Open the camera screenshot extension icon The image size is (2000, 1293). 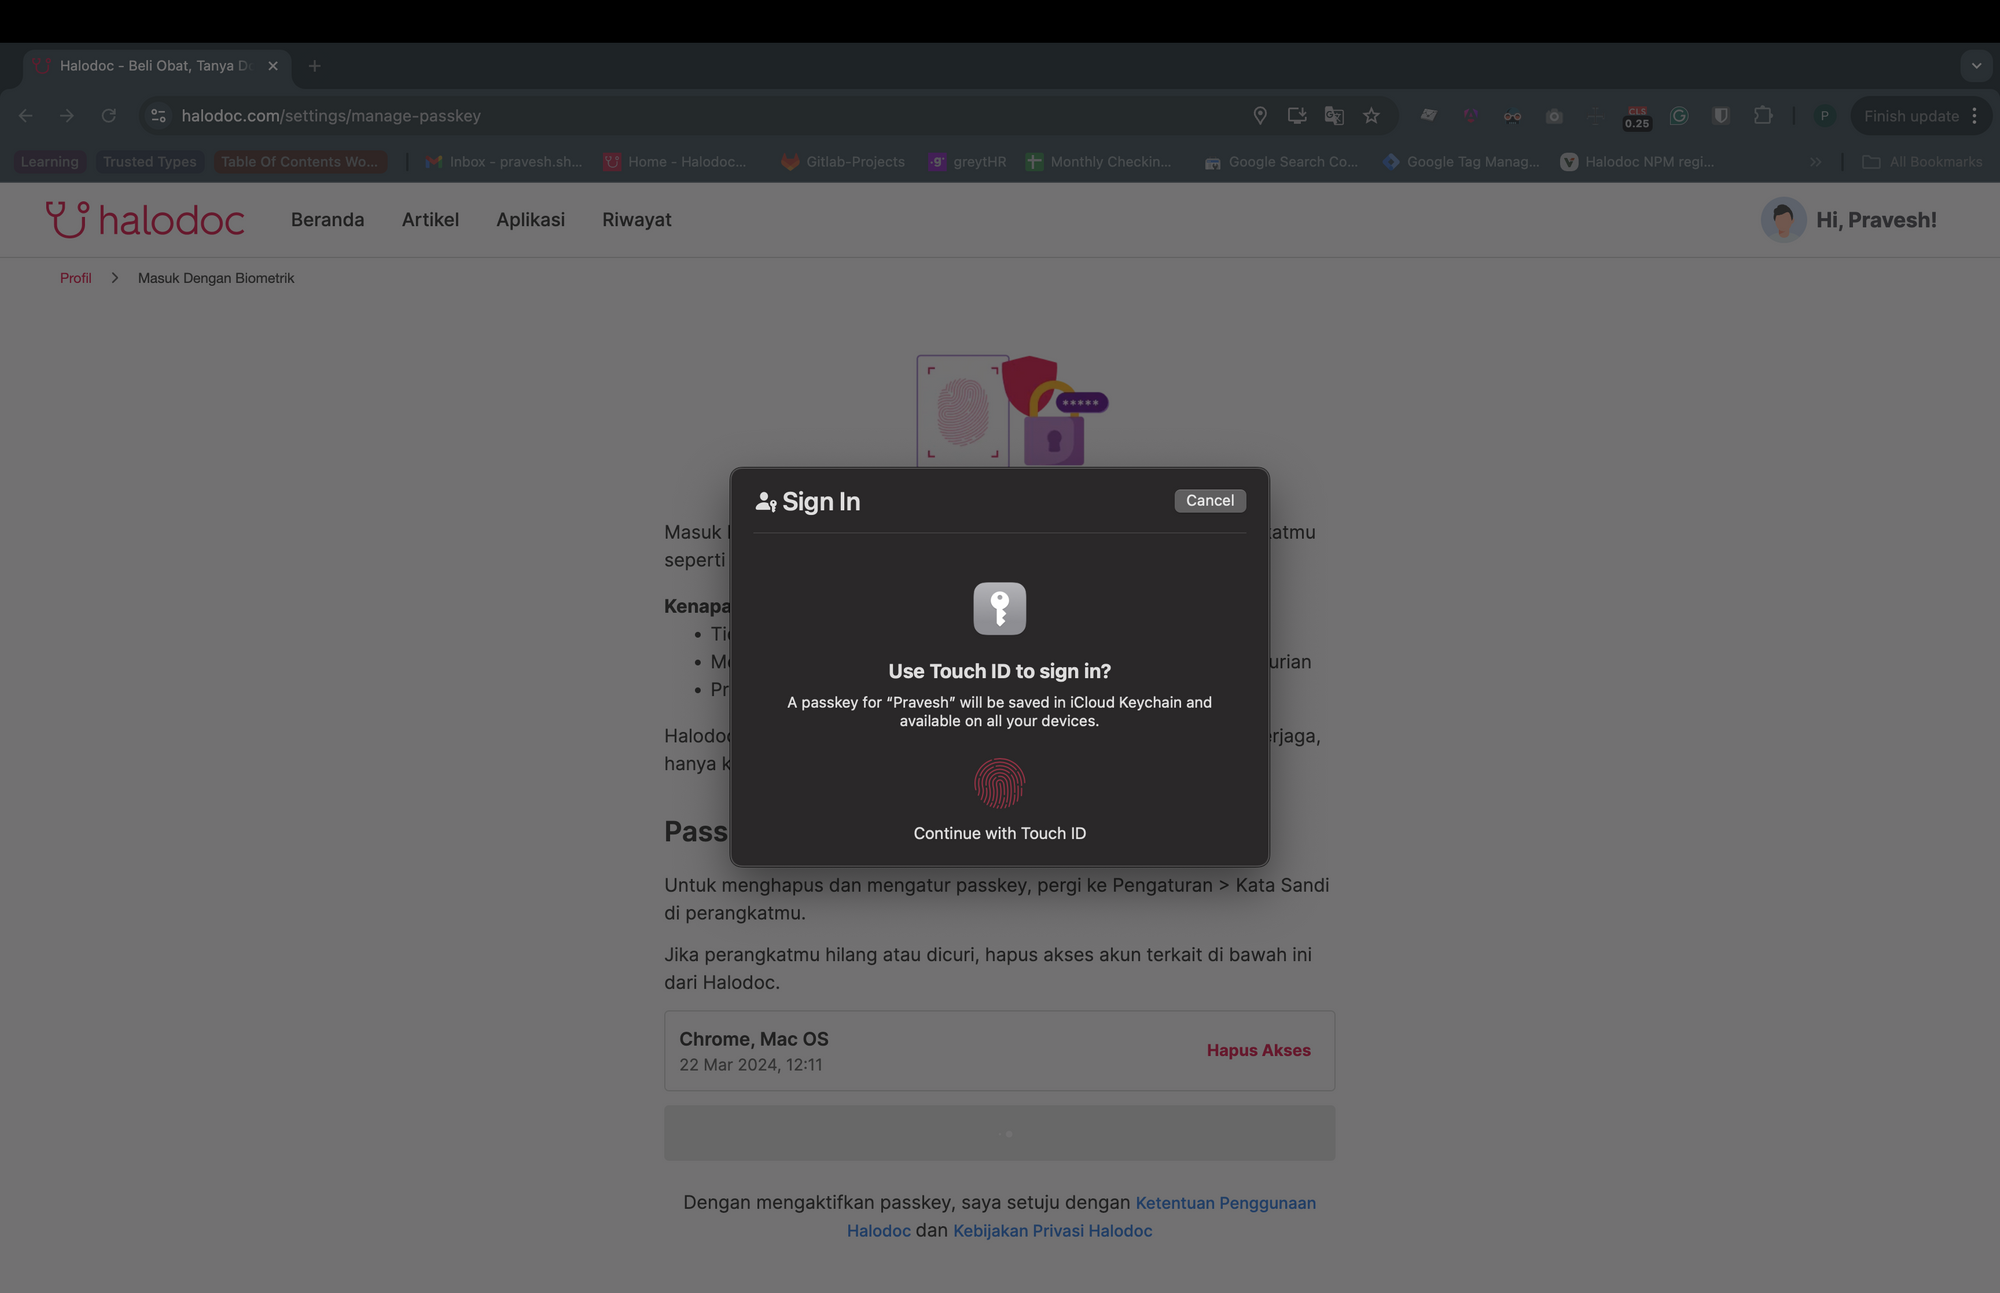1554,116
